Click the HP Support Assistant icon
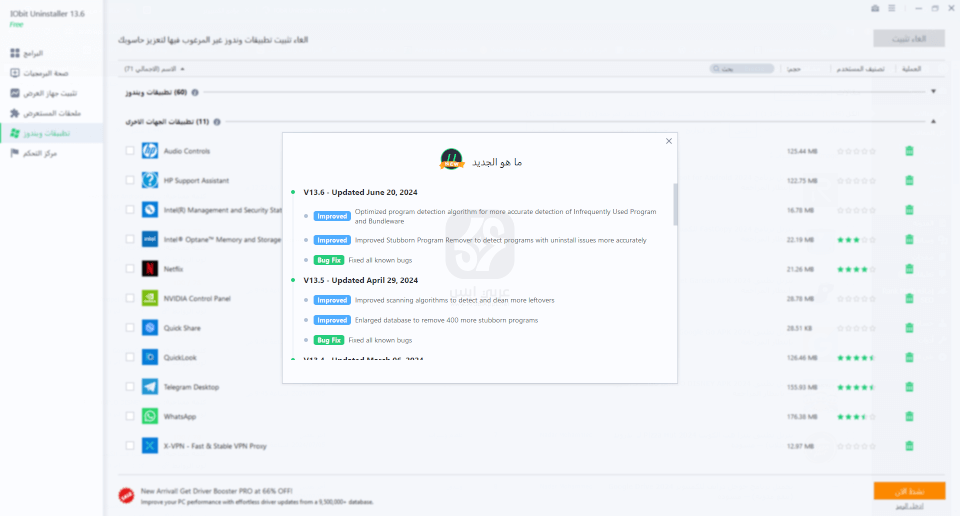Image resolution: width=960 pixels, height=516 pixels. click(149, 180)
